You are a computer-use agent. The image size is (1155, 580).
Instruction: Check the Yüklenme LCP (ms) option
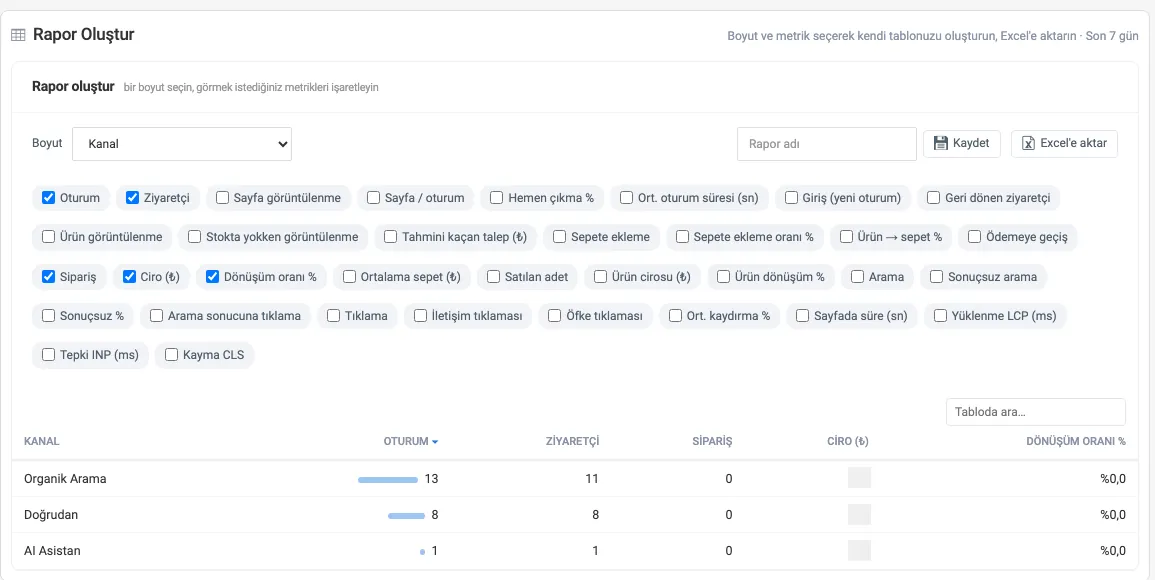[940, 315]
